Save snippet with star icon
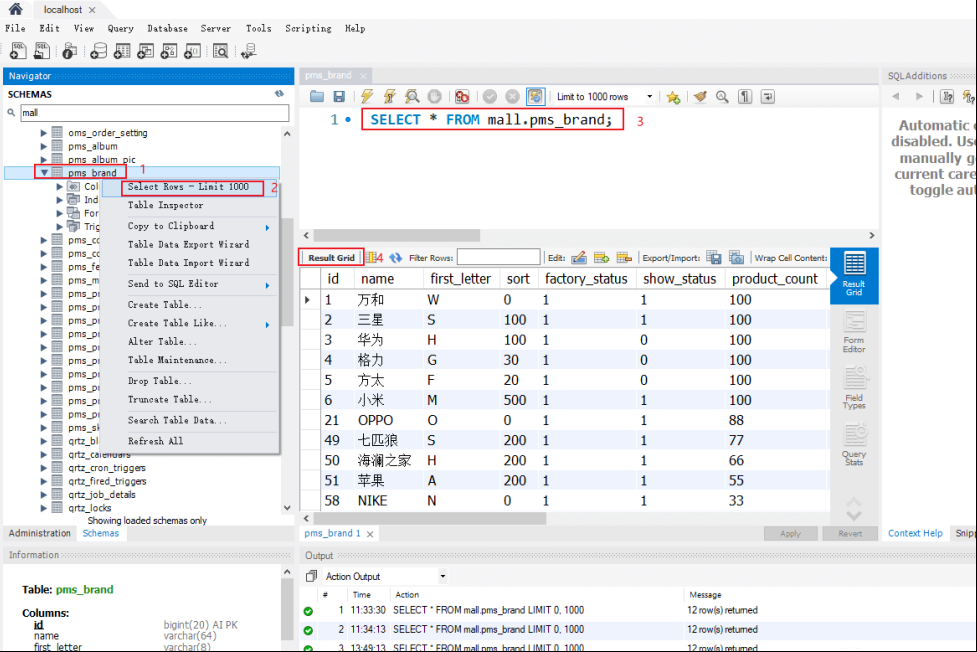 click(673, 97)
